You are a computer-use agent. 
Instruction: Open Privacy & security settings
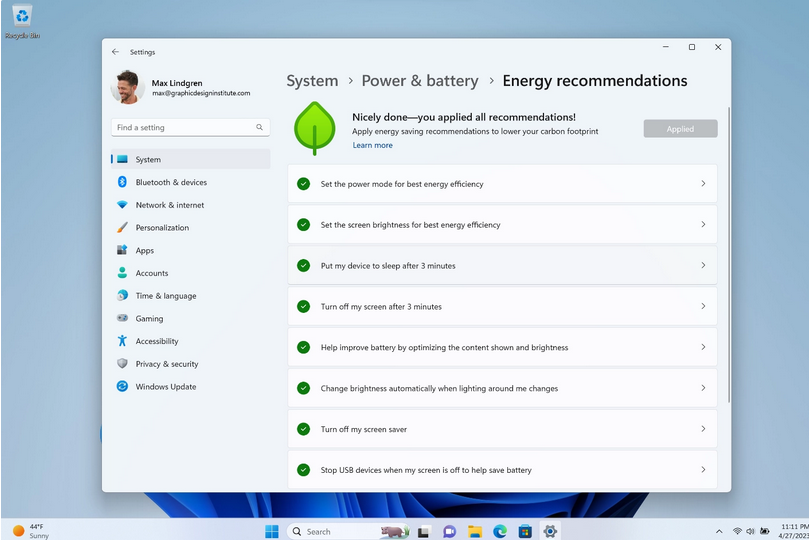pyautogui.click(x=190, y=364)
